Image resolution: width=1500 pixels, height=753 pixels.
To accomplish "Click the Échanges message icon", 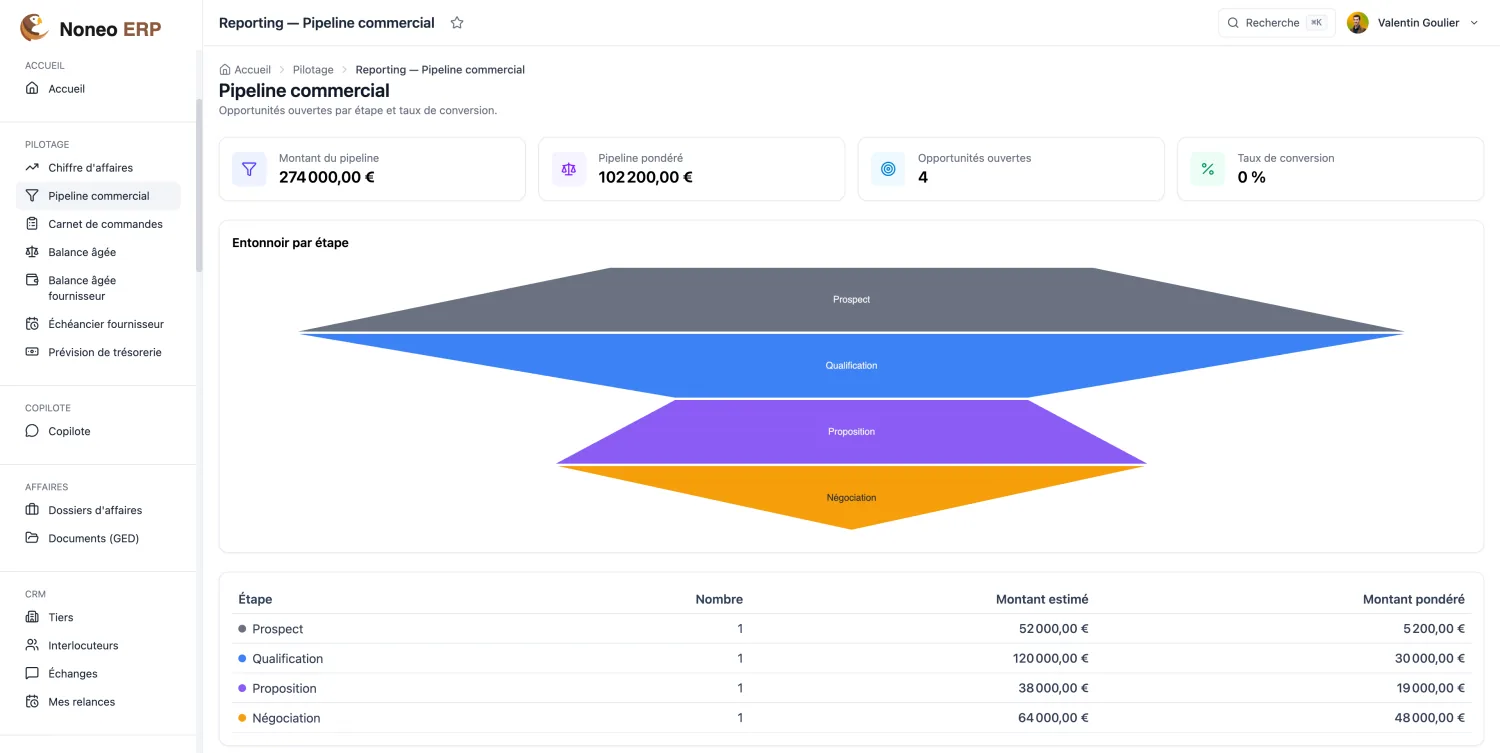I will (x=32, y=673).
